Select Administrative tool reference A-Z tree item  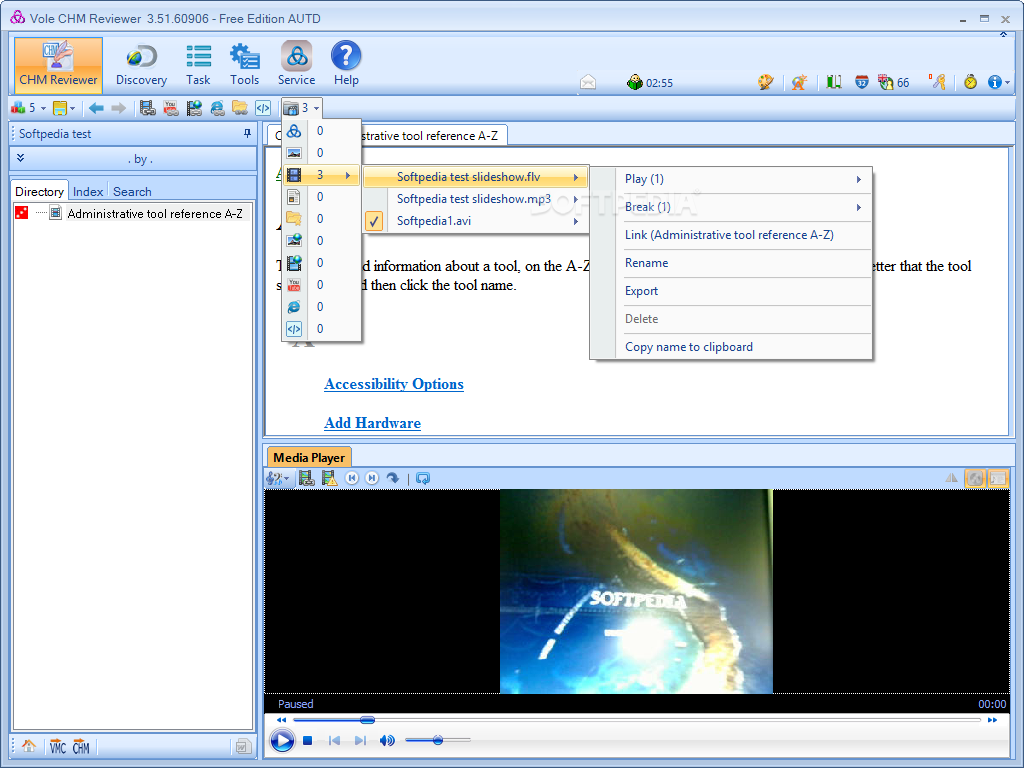pos(155,214)
